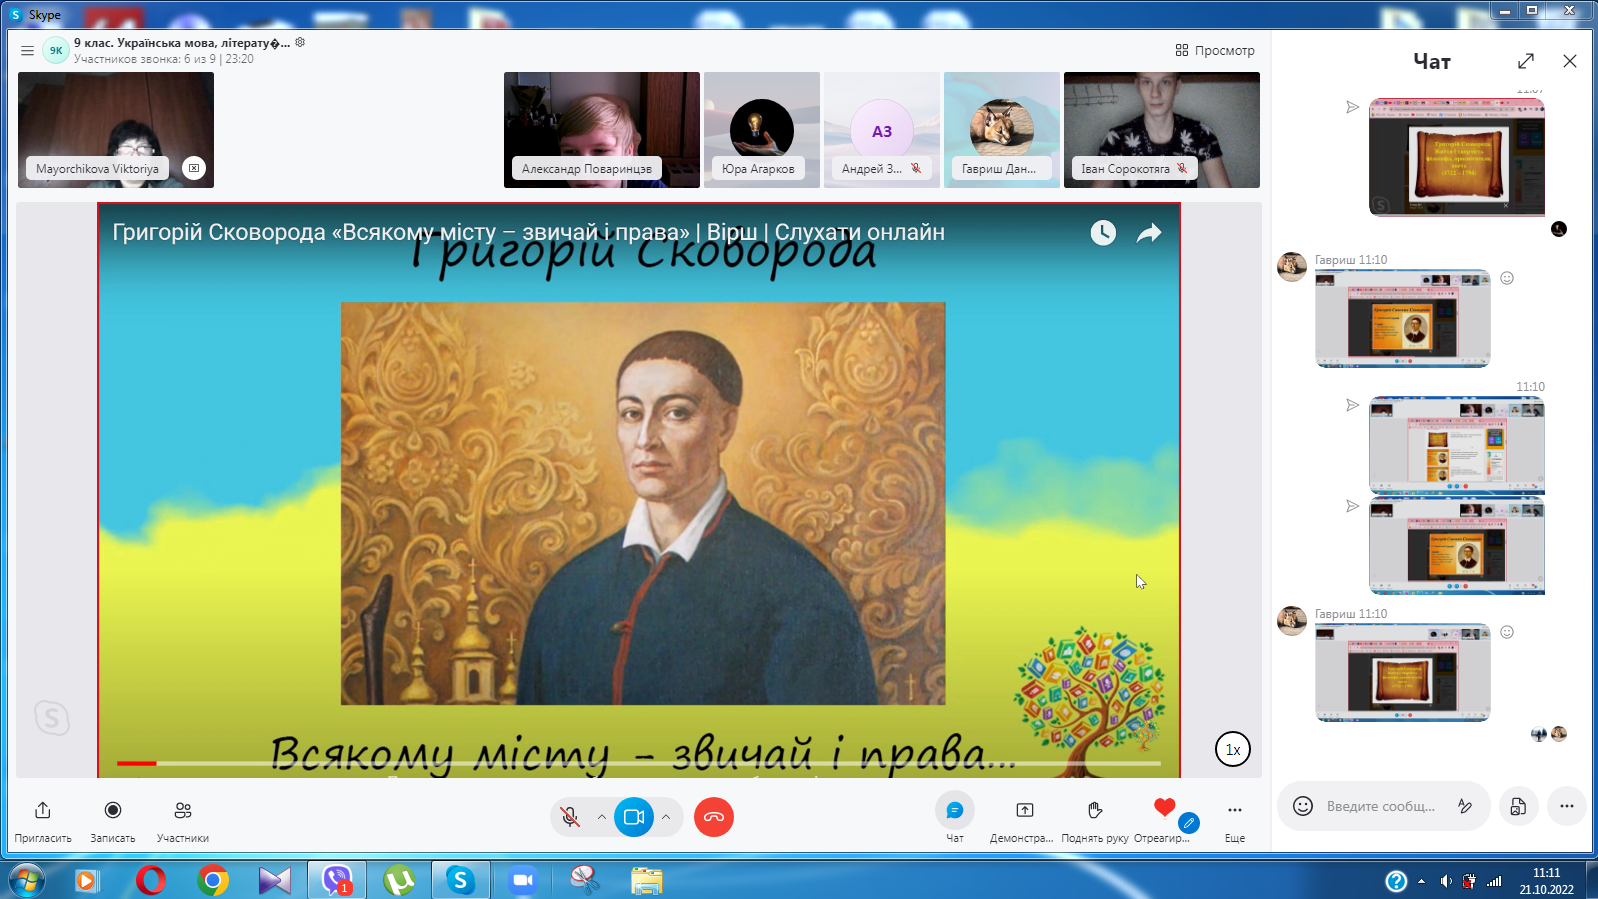Open Гавриш's last screenshot image

(x=1403, y=672)
